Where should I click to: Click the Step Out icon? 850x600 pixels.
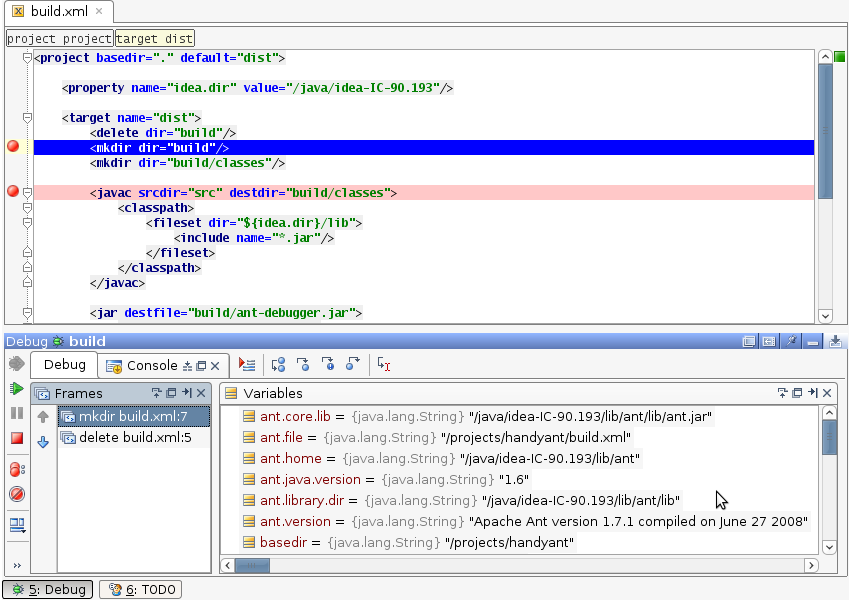coord(353,366)
